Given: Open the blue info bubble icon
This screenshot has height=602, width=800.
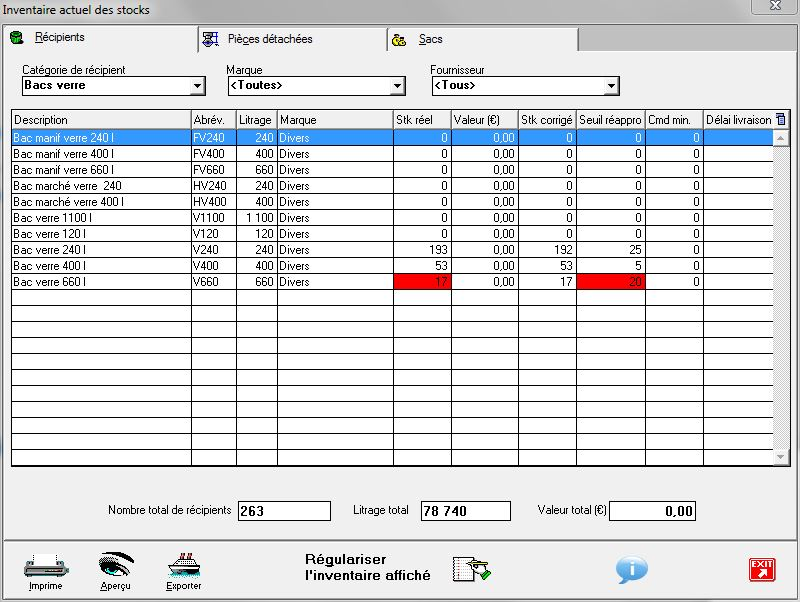Looking at the screenshot, I should 631,569.
